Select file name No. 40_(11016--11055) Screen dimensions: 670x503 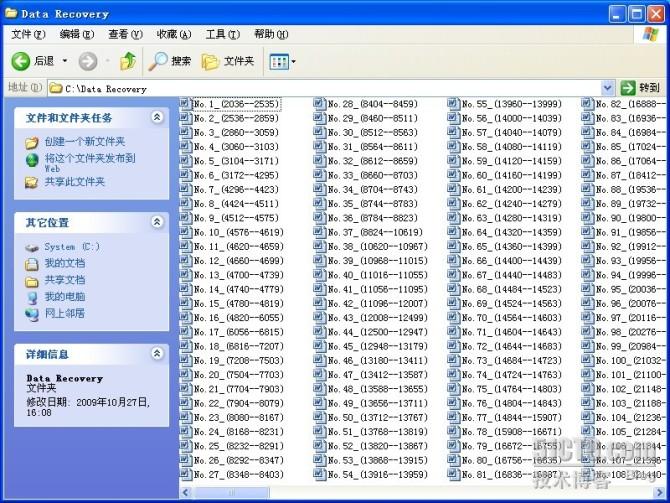(377, 275)
